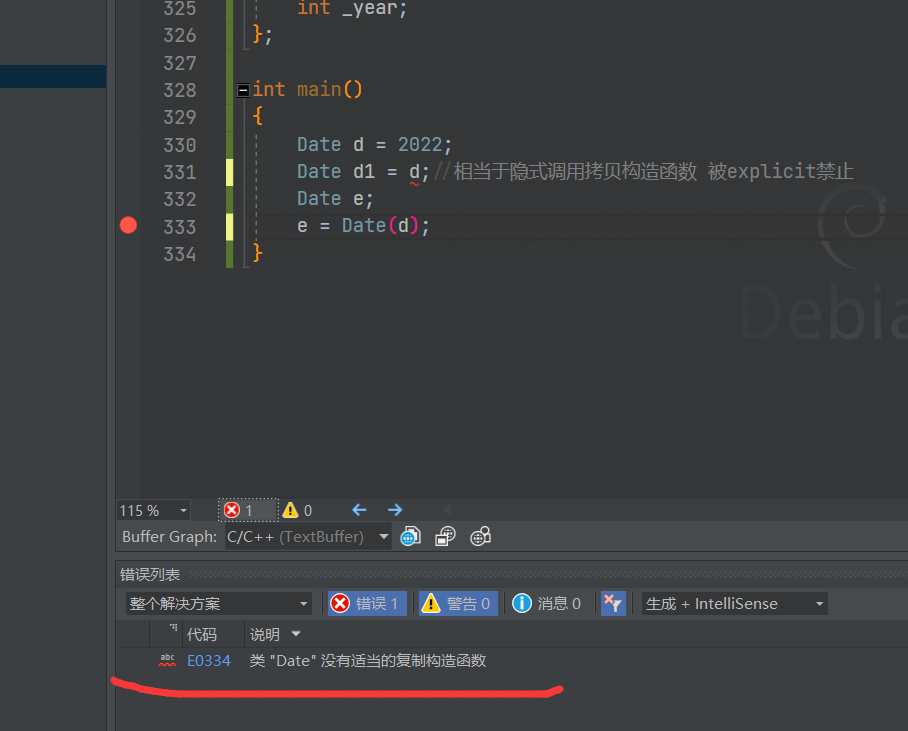Open the 说明 column filter arrow

pos(296,634)
